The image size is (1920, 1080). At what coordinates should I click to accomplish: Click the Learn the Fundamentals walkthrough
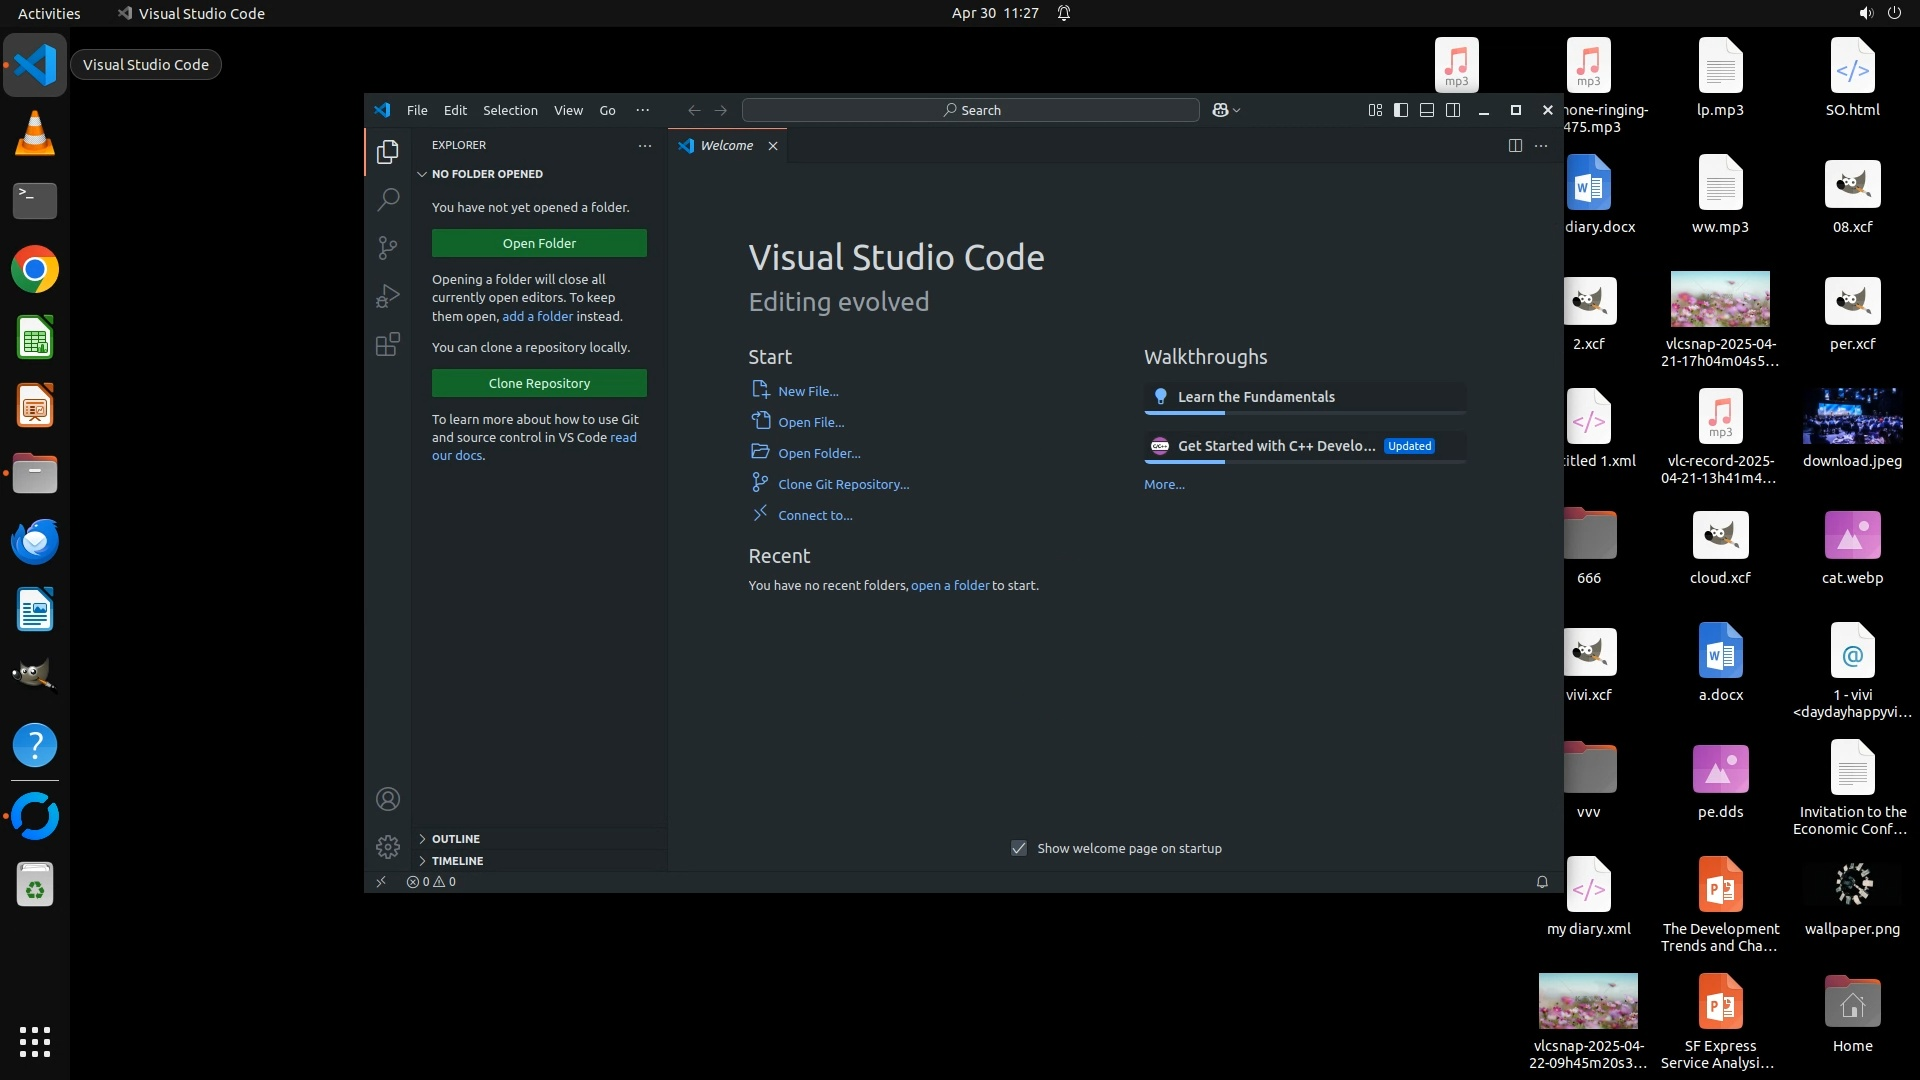[x=1256, y=397]
